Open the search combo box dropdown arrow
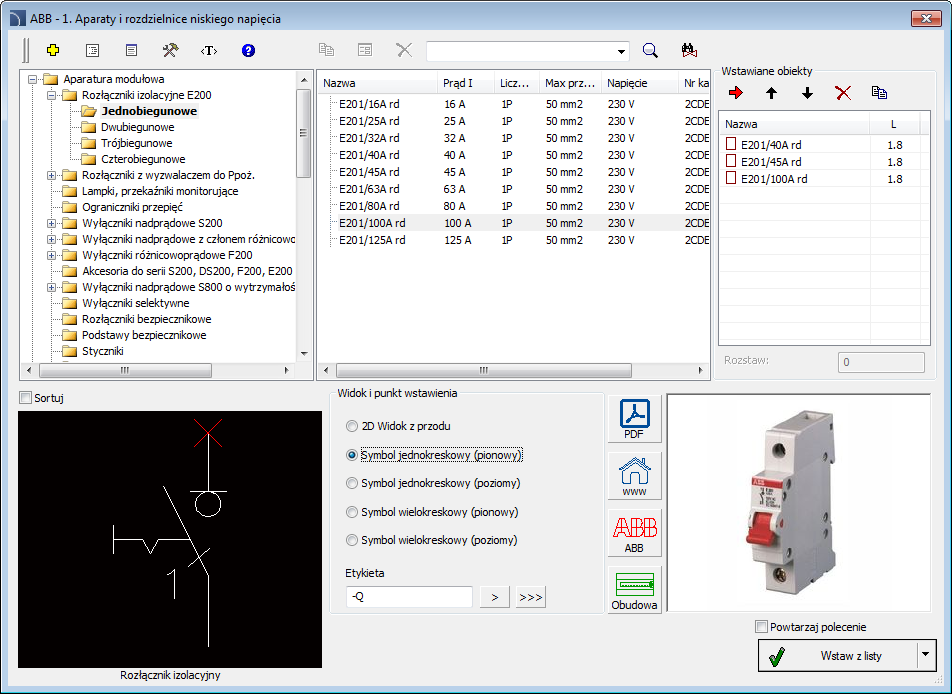 tap(621, 52)
